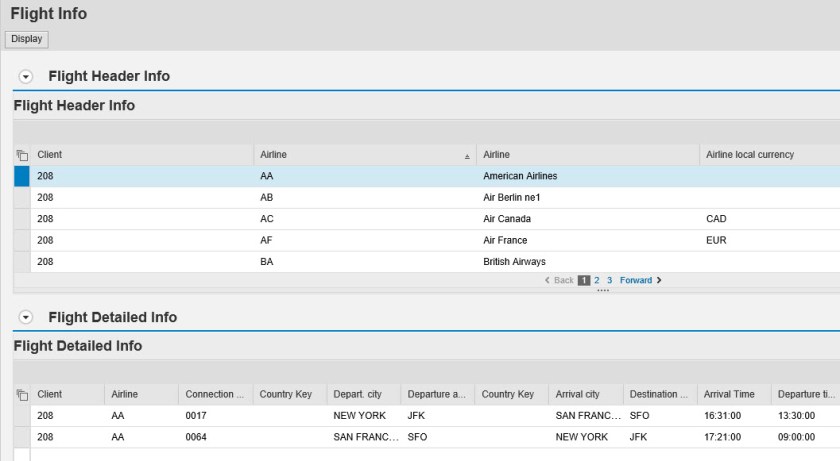Sort by the Airline code column header
This screenshot has width=840, height=461.
365,155
